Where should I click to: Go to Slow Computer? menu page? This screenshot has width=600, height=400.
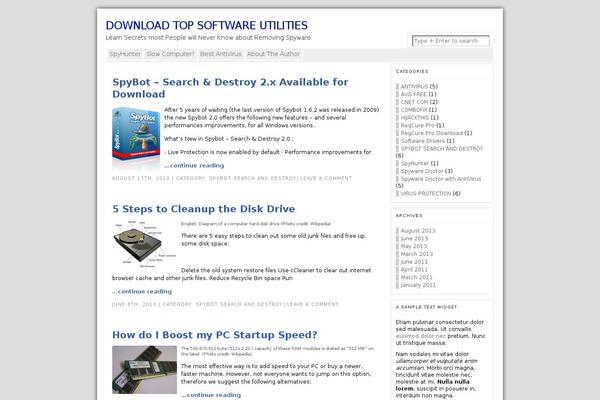click(170, 54)
